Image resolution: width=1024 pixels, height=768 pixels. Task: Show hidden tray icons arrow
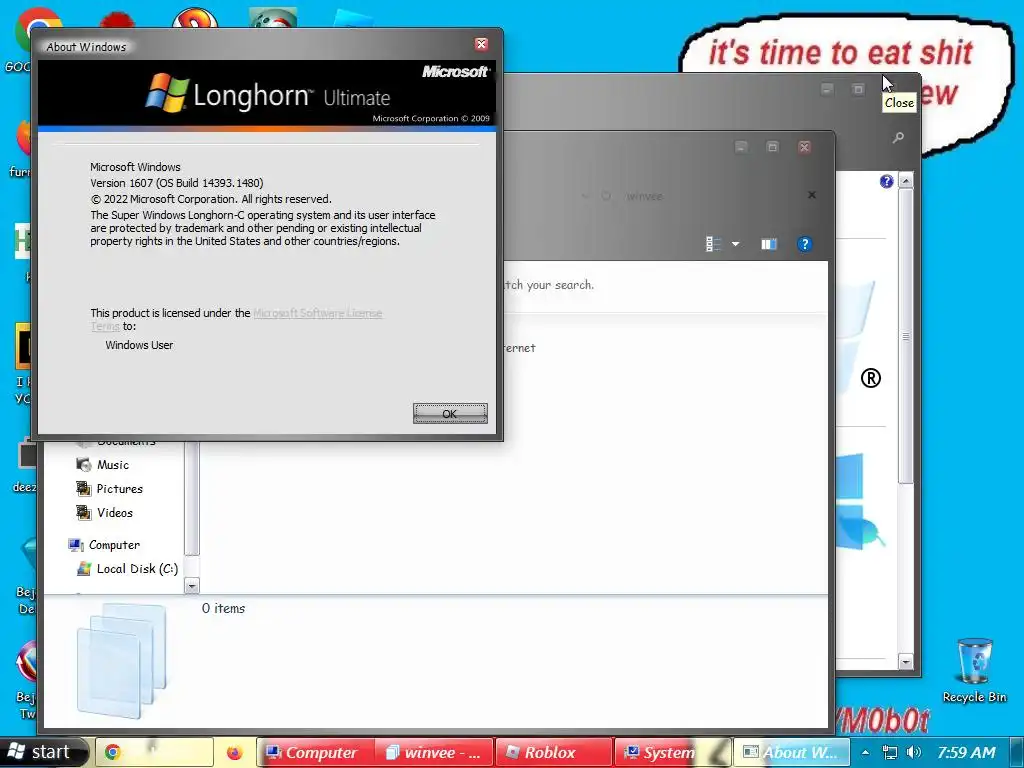tap(865, 752)
